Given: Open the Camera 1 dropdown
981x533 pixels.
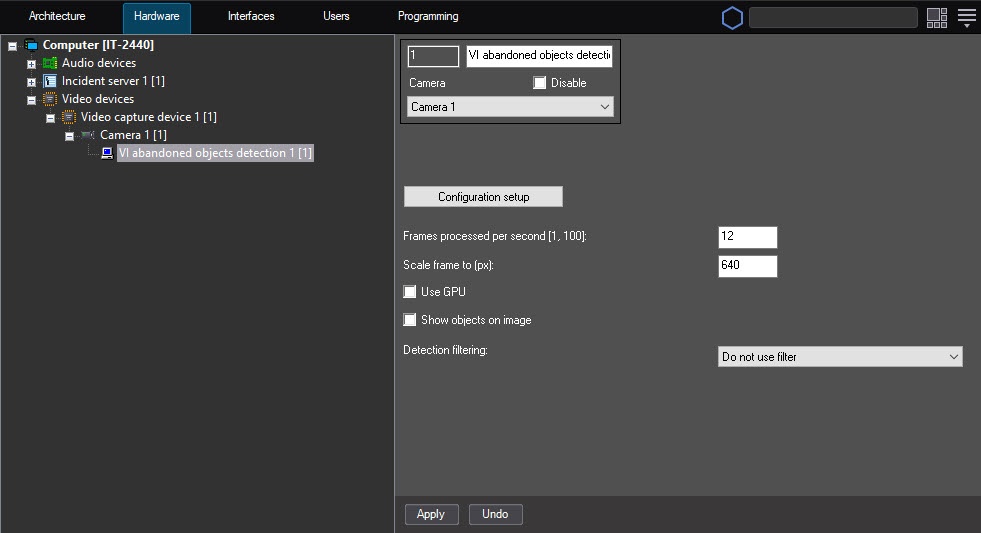Looking at the screenshot, I should (x=510, y=107).
